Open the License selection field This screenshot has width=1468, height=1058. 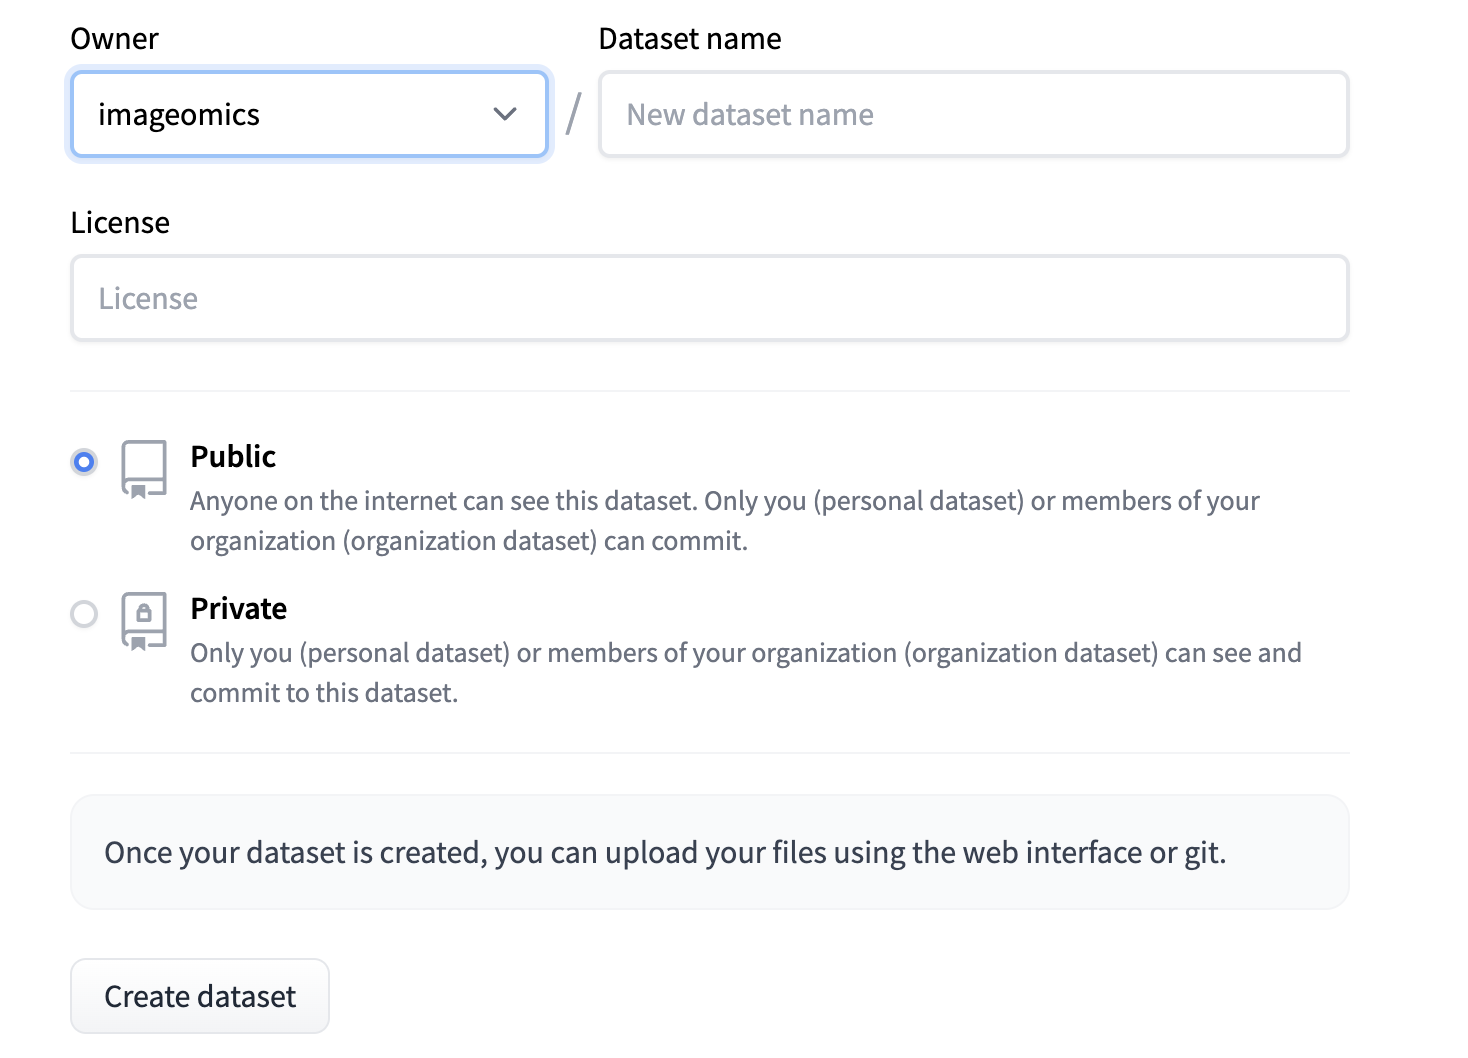click(710, 298)
